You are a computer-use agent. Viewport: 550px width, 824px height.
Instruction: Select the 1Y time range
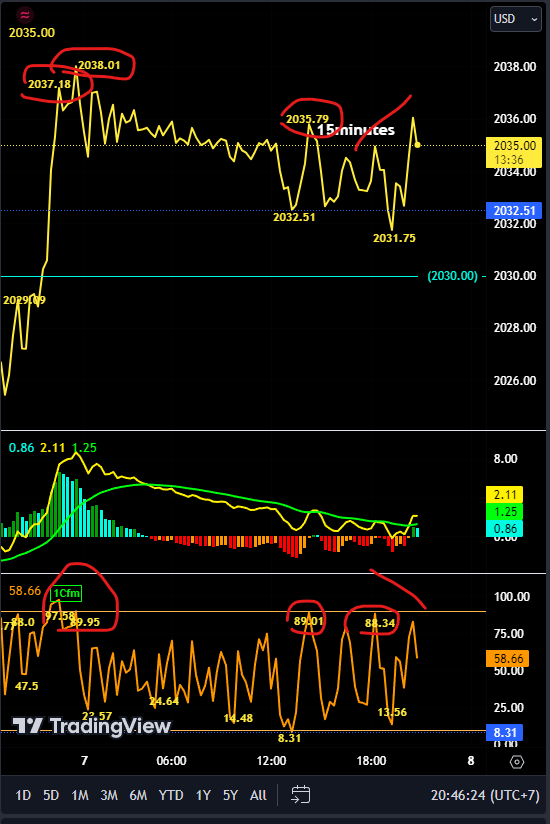[x=203, y=795]
